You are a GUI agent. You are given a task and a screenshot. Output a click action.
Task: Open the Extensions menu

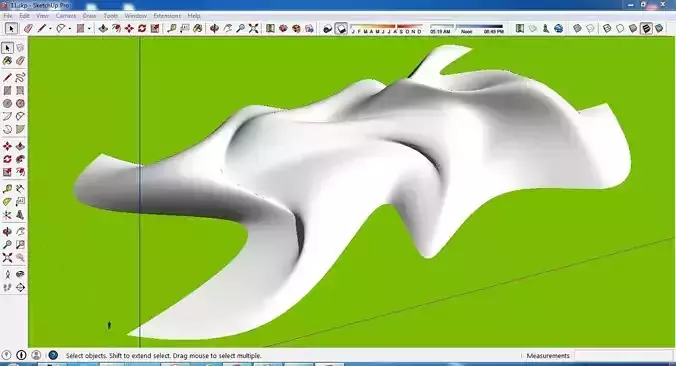[167, 16]
